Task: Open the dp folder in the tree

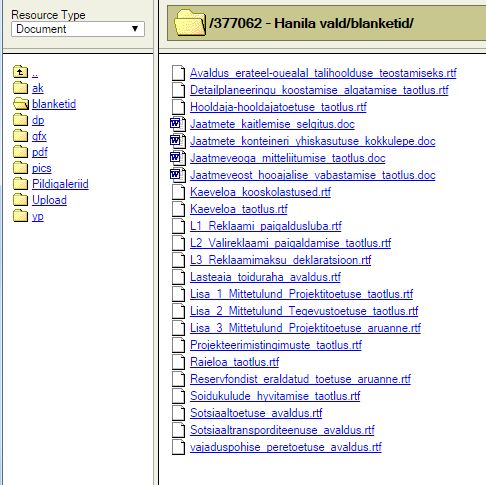Action: pos(38,120)
